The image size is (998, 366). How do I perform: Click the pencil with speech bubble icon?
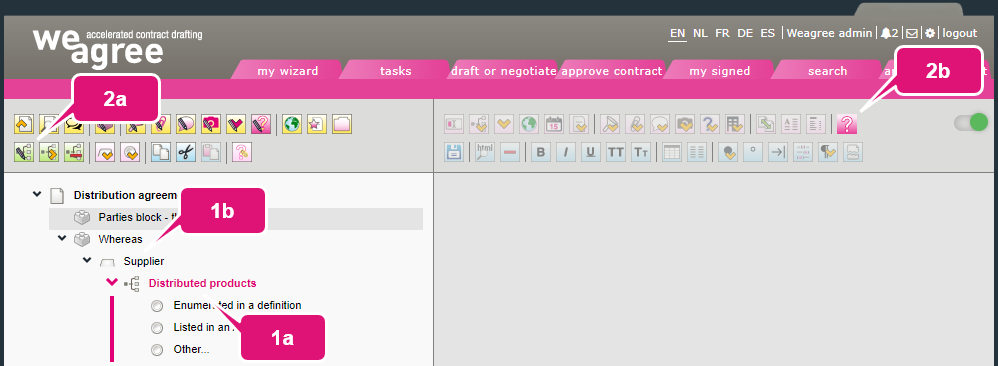coord(186,124)
